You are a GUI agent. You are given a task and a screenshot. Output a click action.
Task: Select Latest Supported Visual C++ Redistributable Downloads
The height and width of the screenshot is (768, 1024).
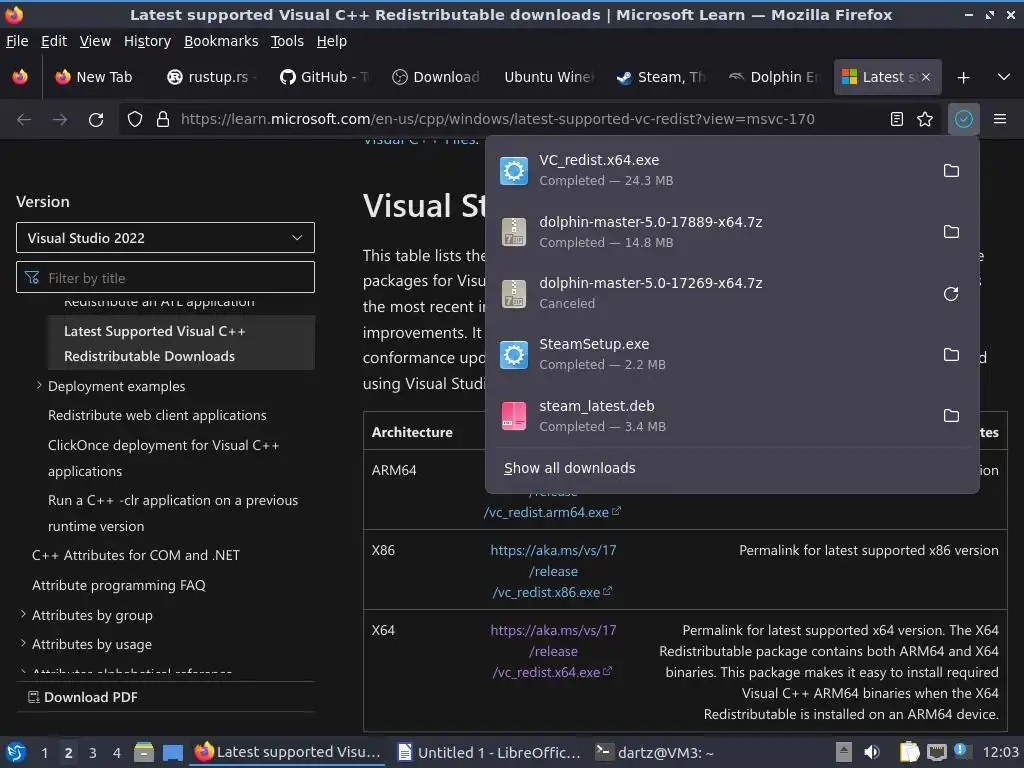point(181,344)
